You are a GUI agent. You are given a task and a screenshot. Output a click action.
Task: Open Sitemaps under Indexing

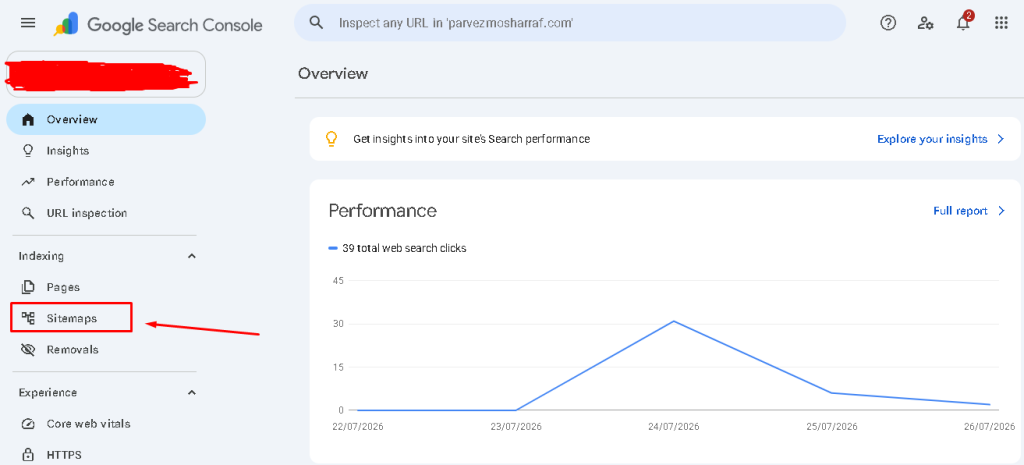pyautogui.click(x=72, y=318)
